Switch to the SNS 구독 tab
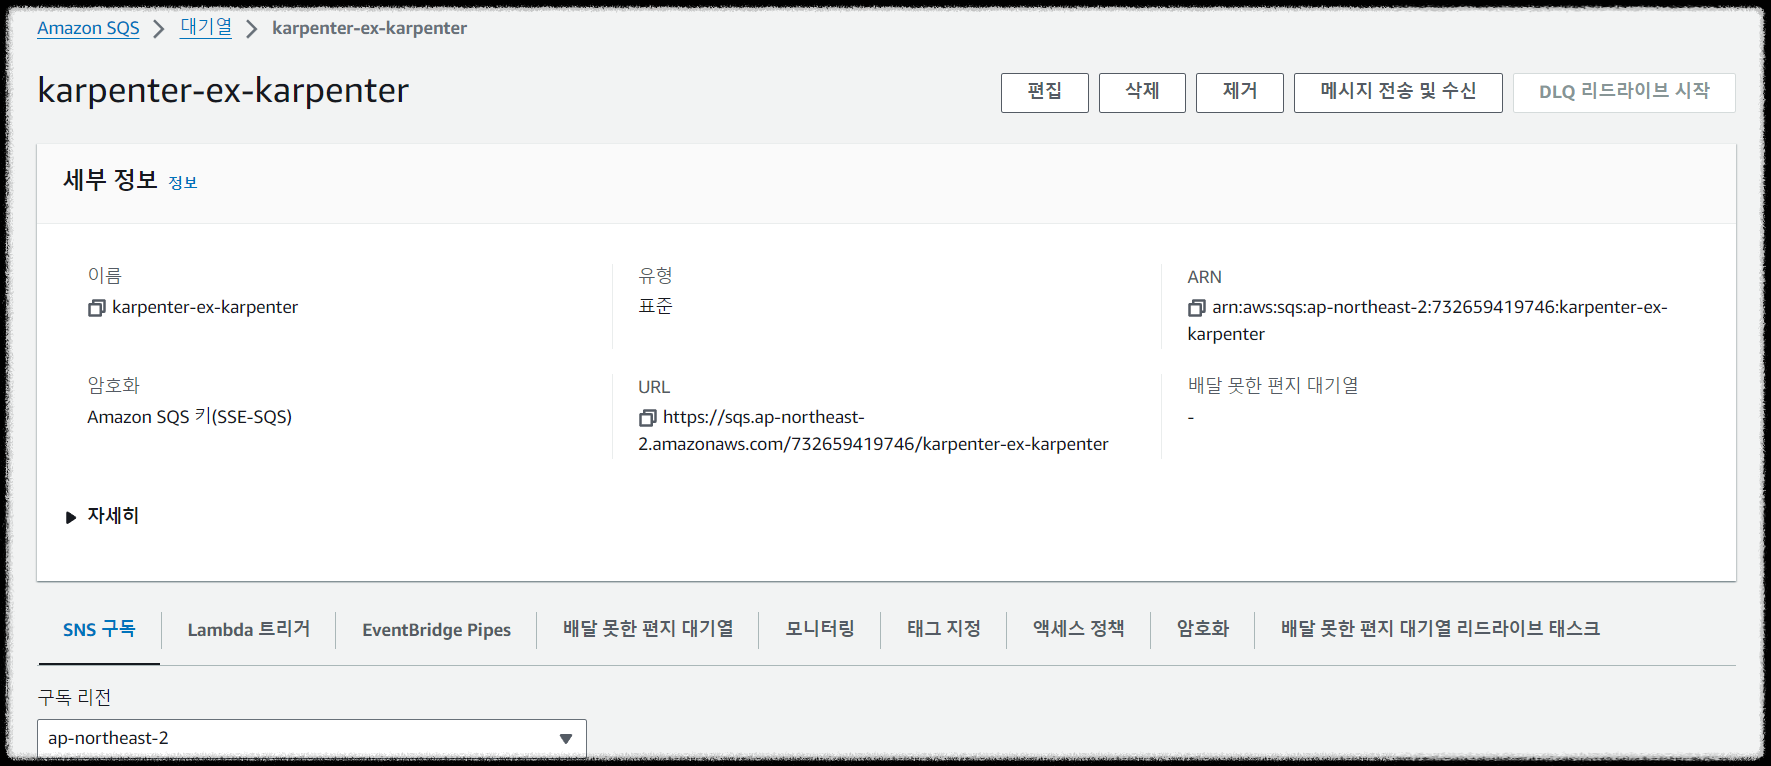 [99, 629]
